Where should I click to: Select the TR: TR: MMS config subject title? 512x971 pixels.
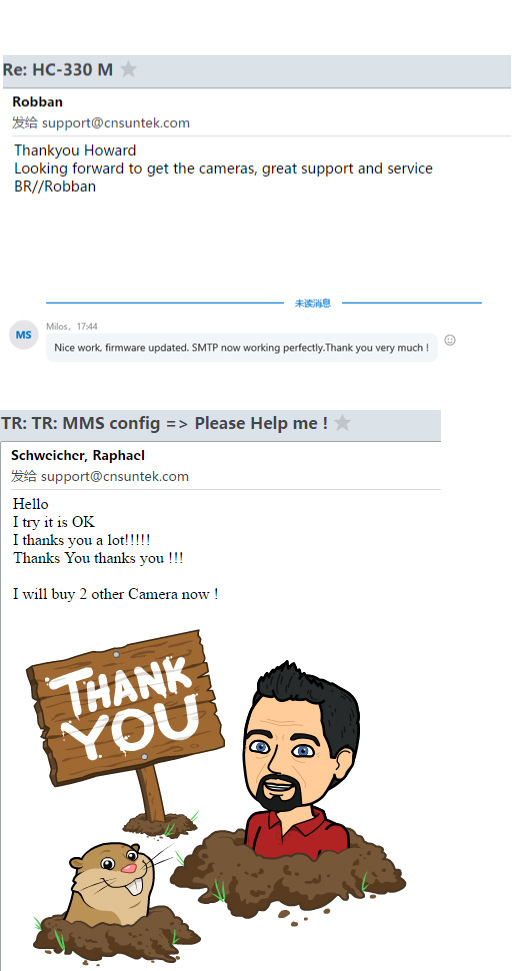coord(165,424)
